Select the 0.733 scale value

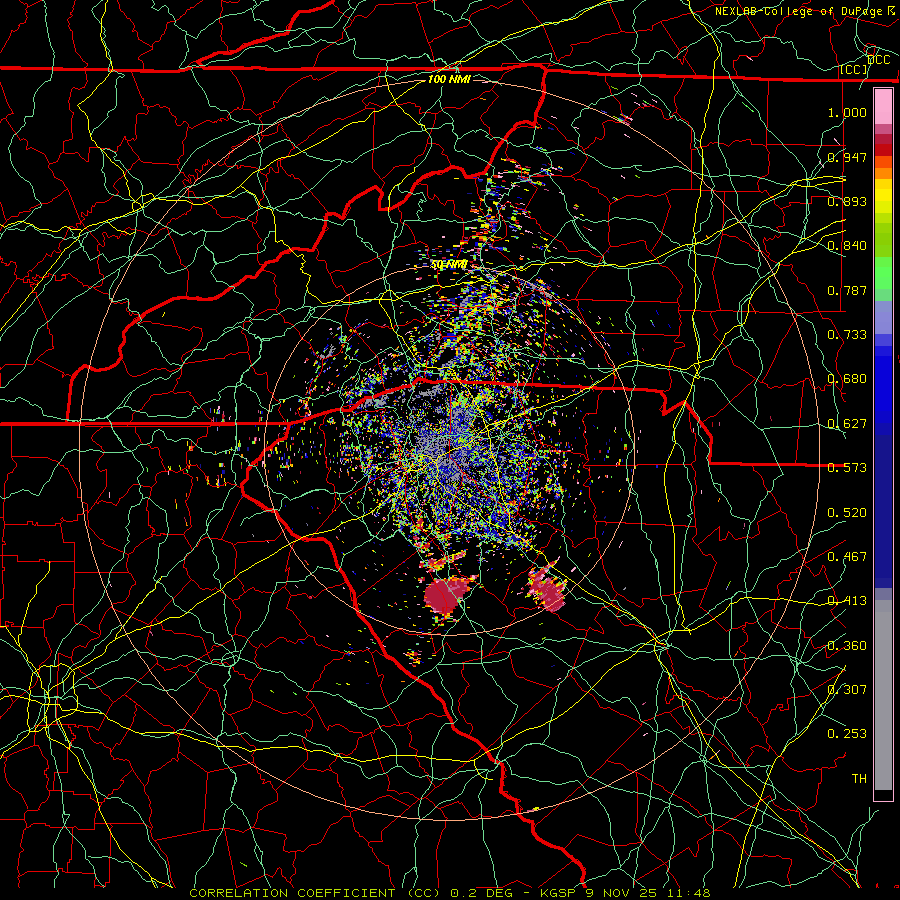coord(847,335)
